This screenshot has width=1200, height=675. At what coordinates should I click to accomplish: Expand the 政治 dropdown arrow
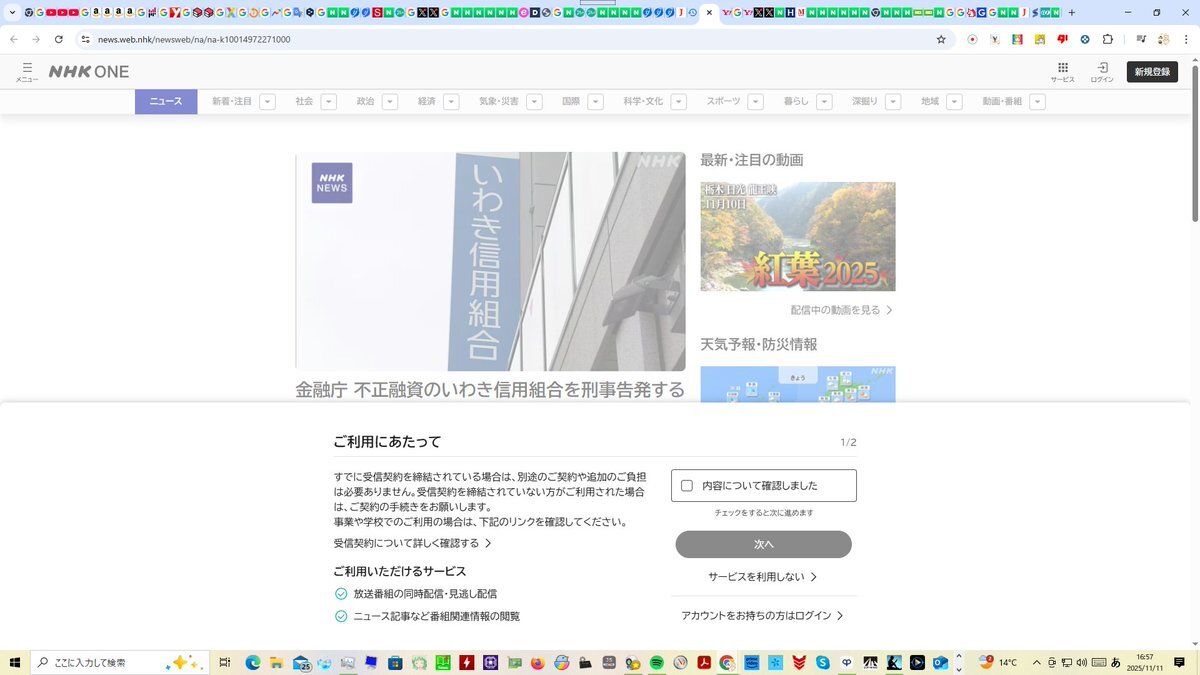coord(390,101)
